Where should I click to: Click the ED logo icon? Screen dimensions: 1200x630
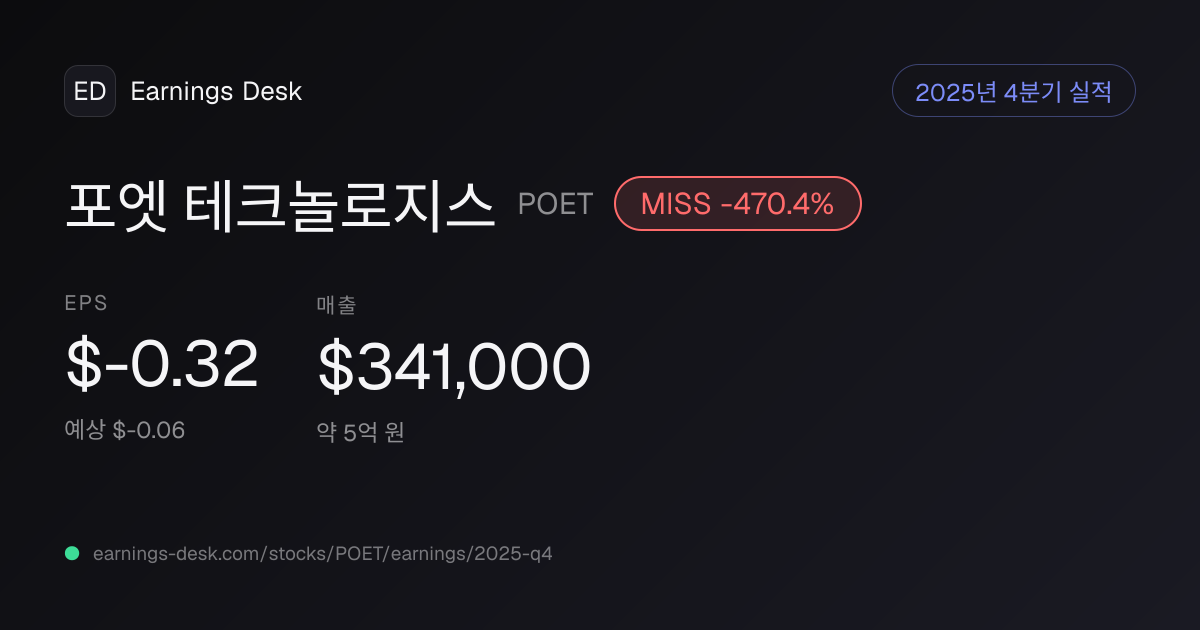[90, 91]
